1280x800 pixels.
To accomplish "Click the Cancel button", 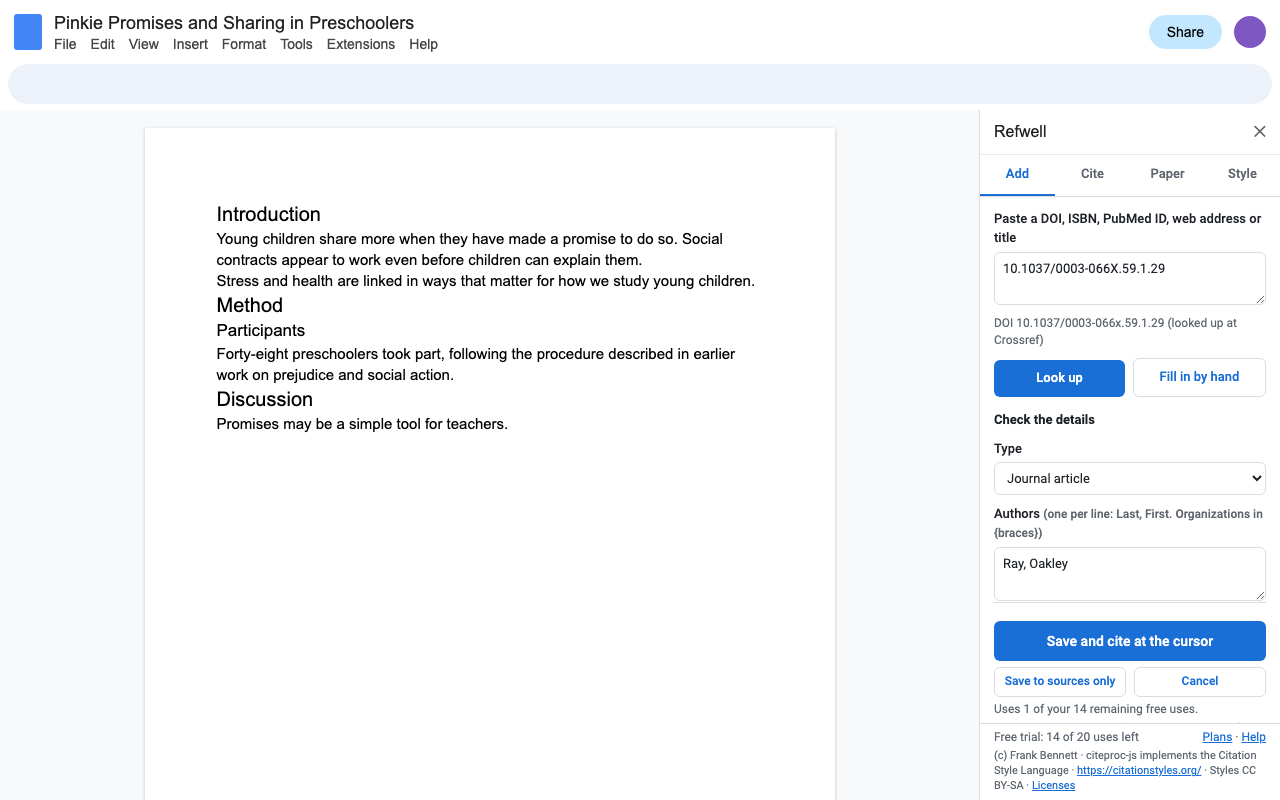I will coord(1200,681).
